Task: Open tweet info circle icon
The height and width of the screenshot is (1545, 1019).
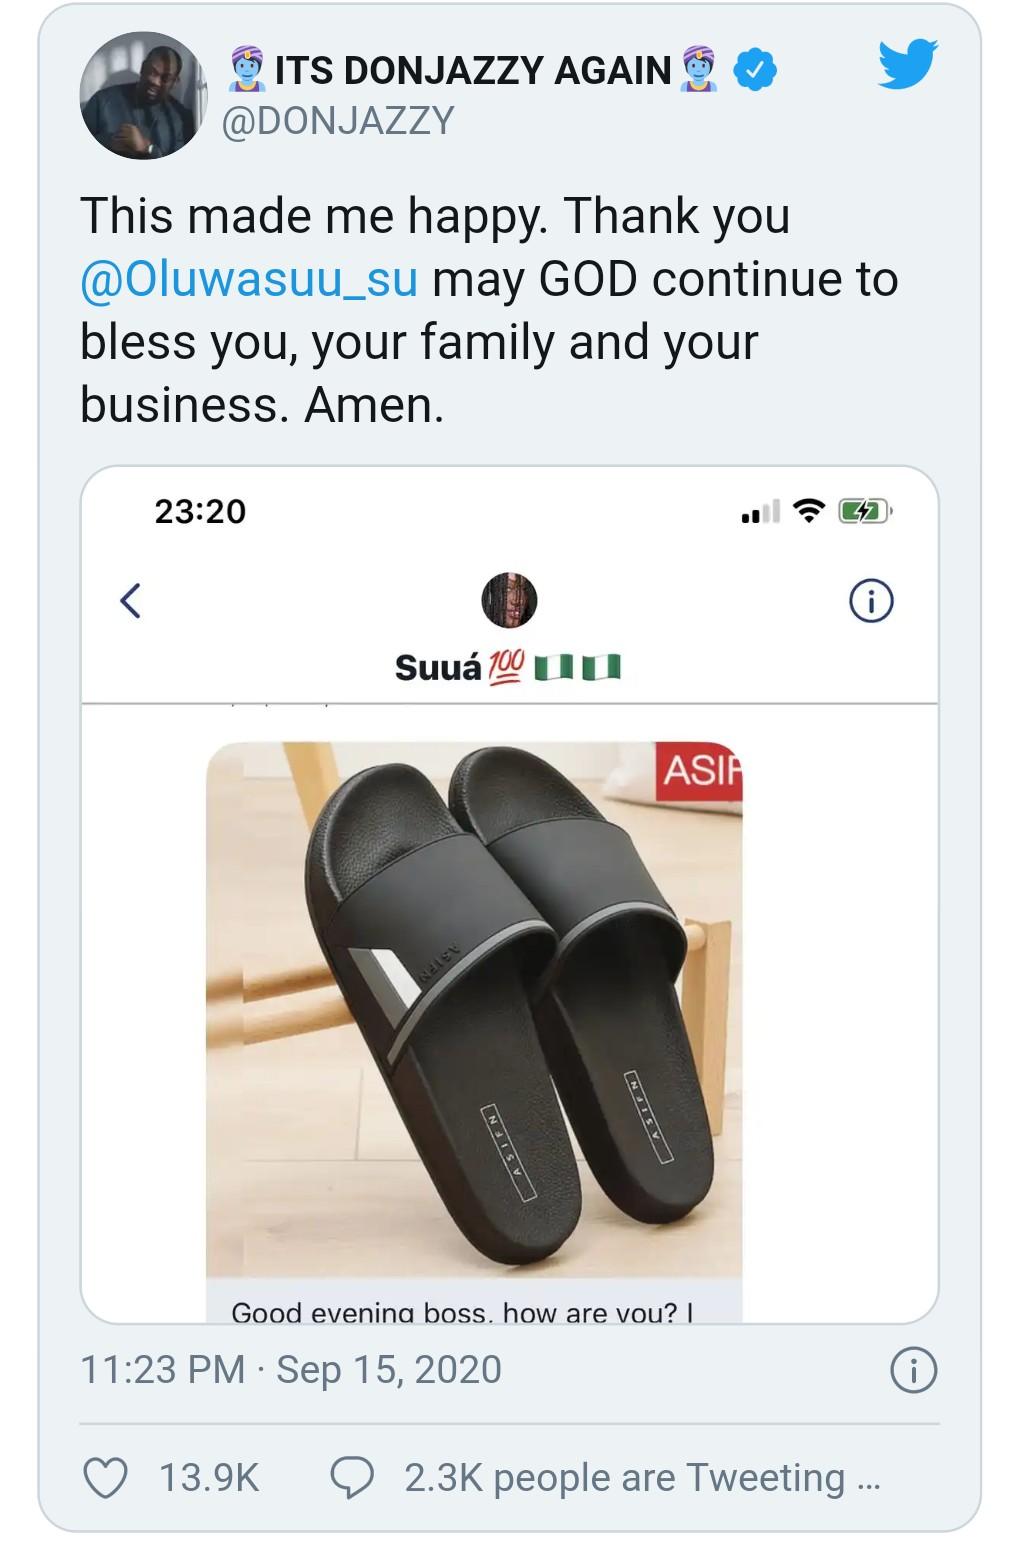Action: [913, 1370]
